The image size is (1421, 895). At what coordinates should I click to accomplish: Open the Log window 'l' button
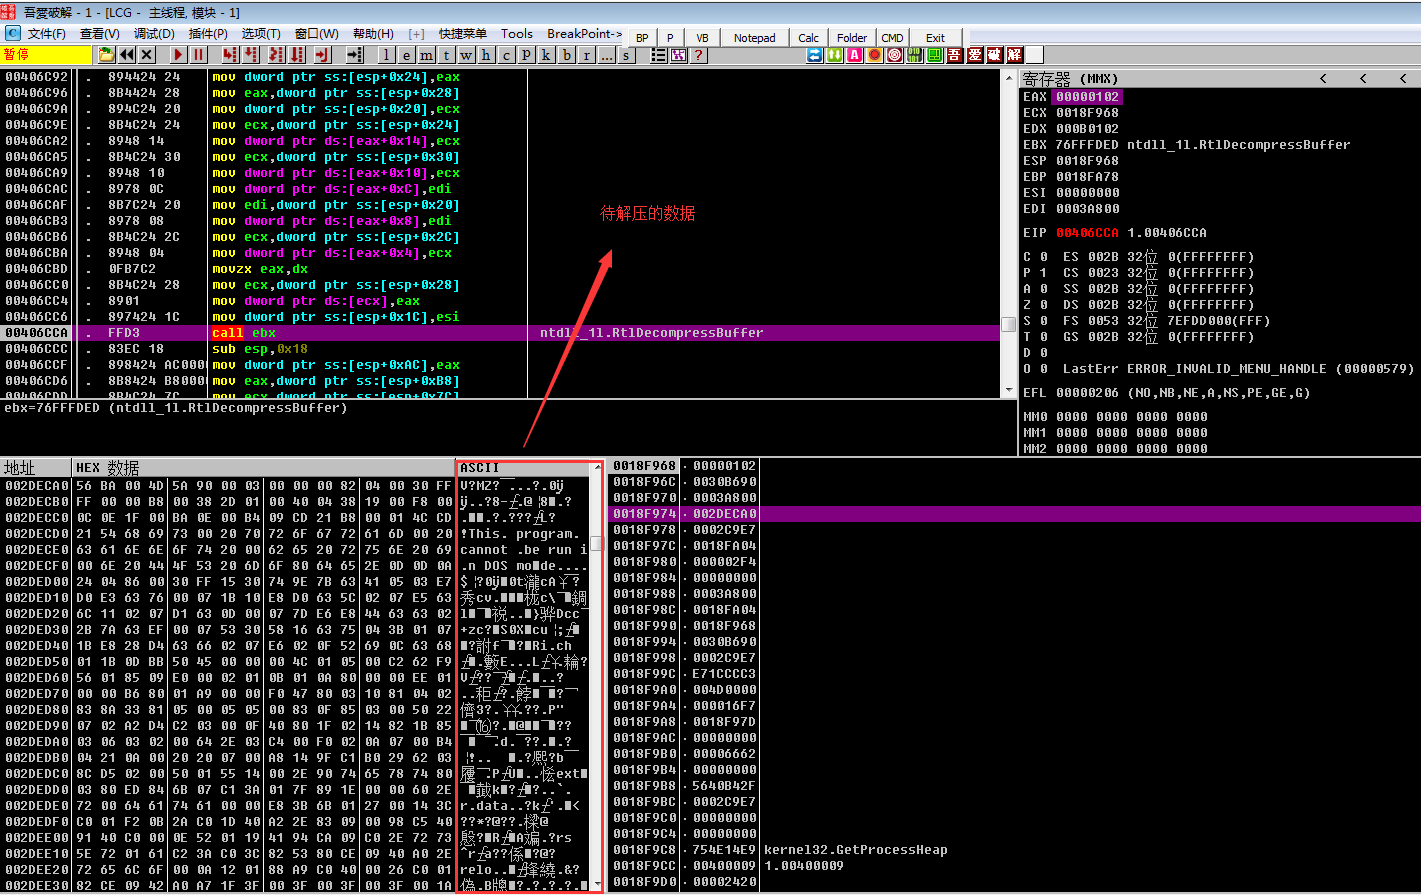coord(386,55)
